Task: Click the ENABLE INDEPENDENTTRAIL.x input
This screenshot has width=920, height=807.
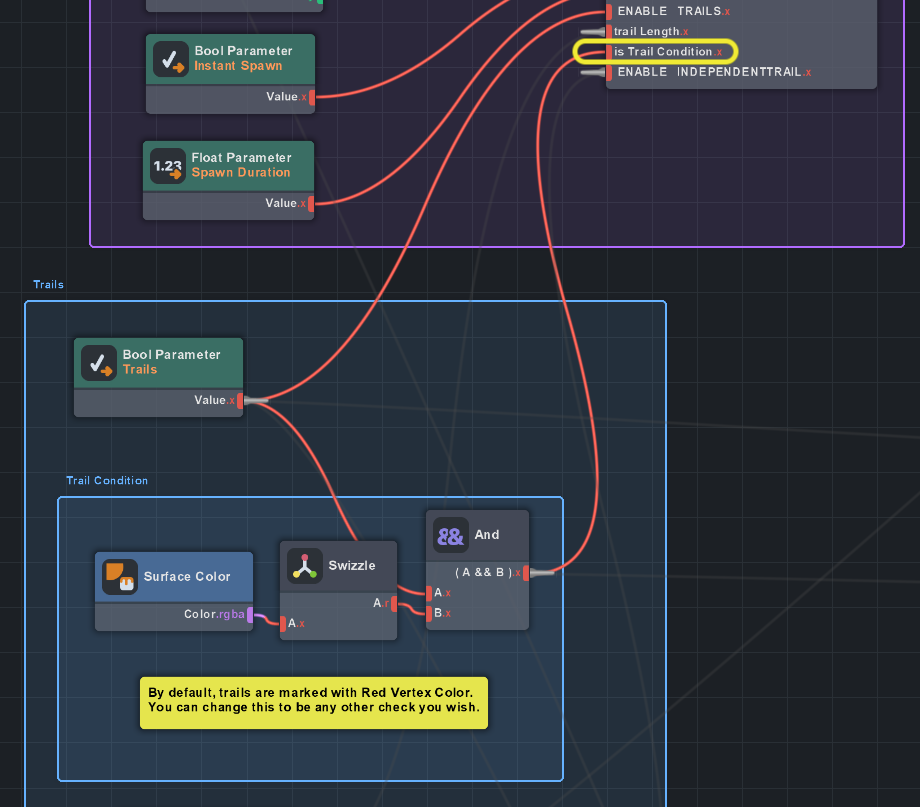Action: (x=609, y=72)
